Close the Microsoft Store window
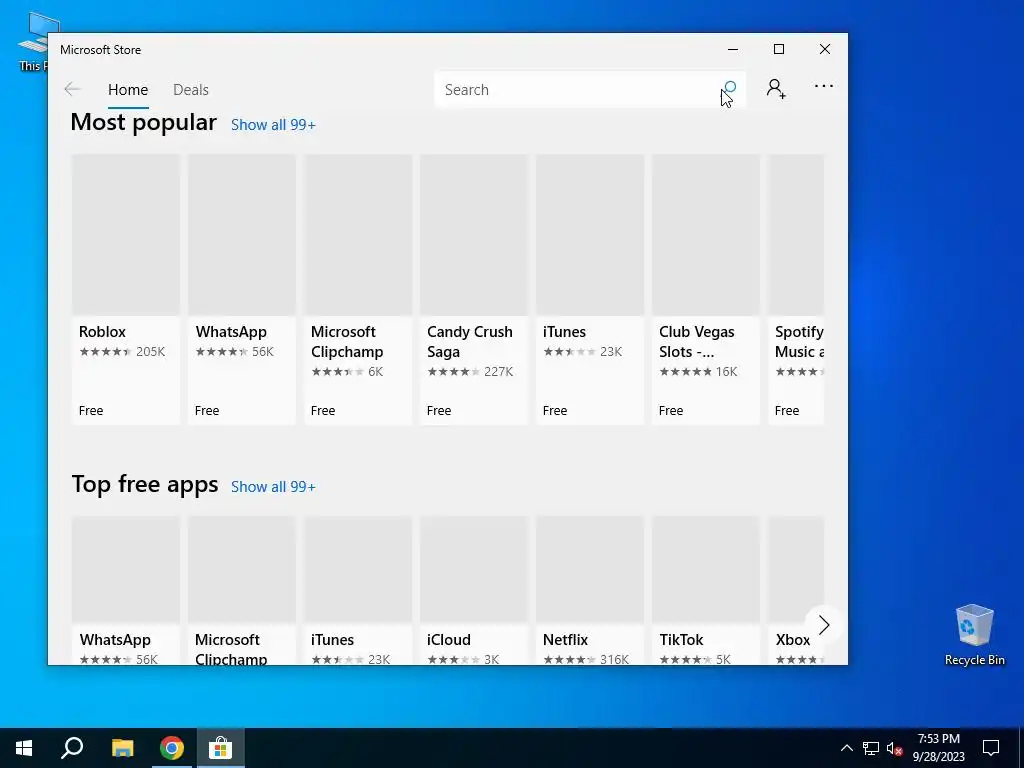Screen dimensions: 1024x768 (x=825, y=50)
